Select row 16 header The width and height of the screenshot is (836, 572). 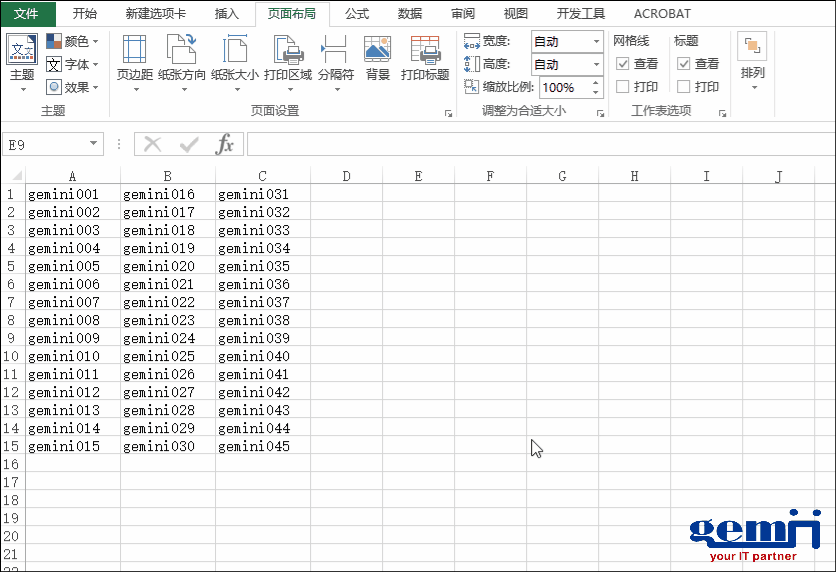click(11, 464)
